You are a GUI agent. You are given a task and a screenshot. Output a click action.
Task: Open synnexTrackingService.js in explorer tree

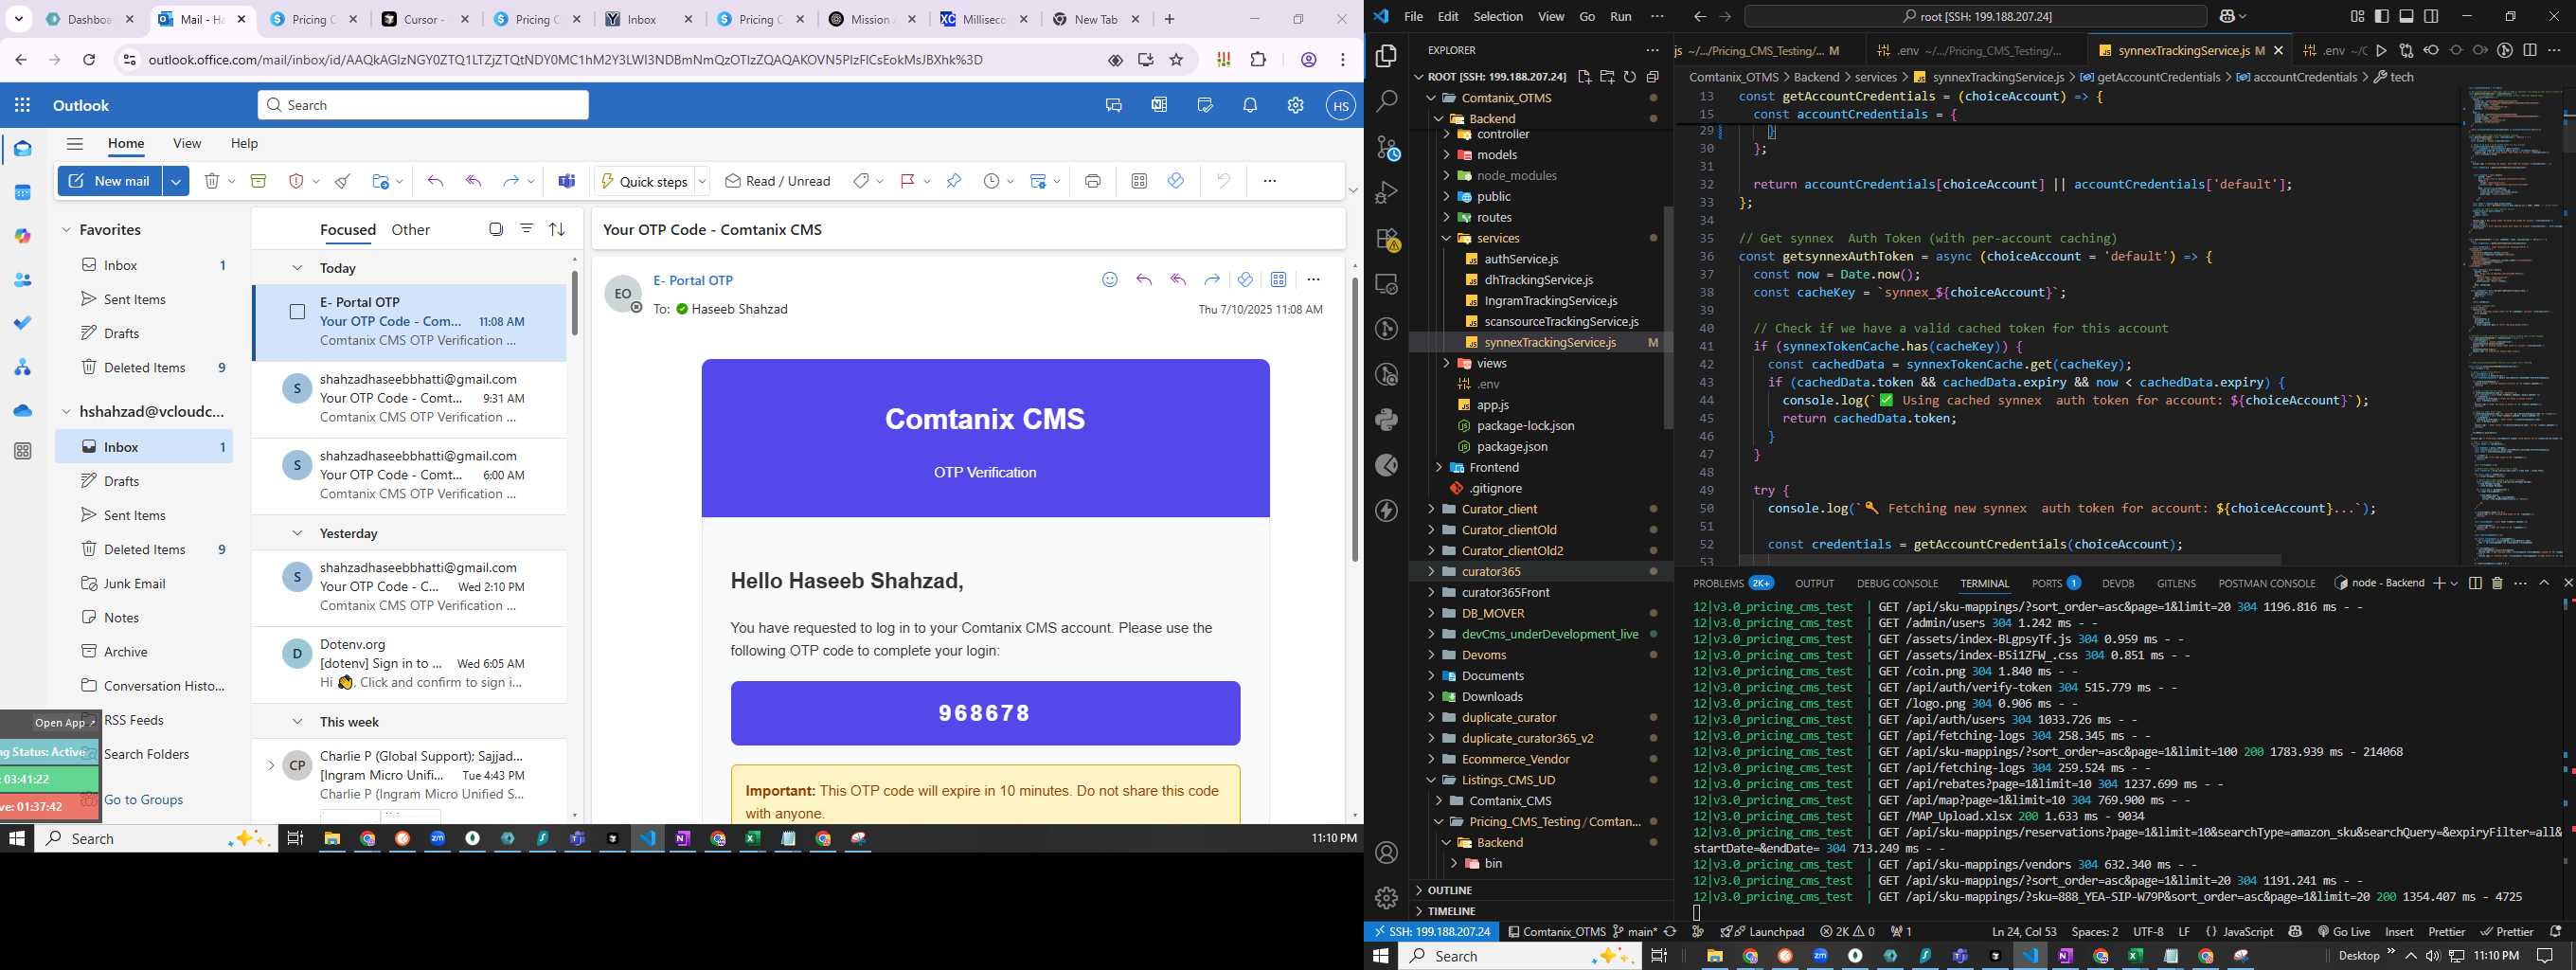(1550, 342)
